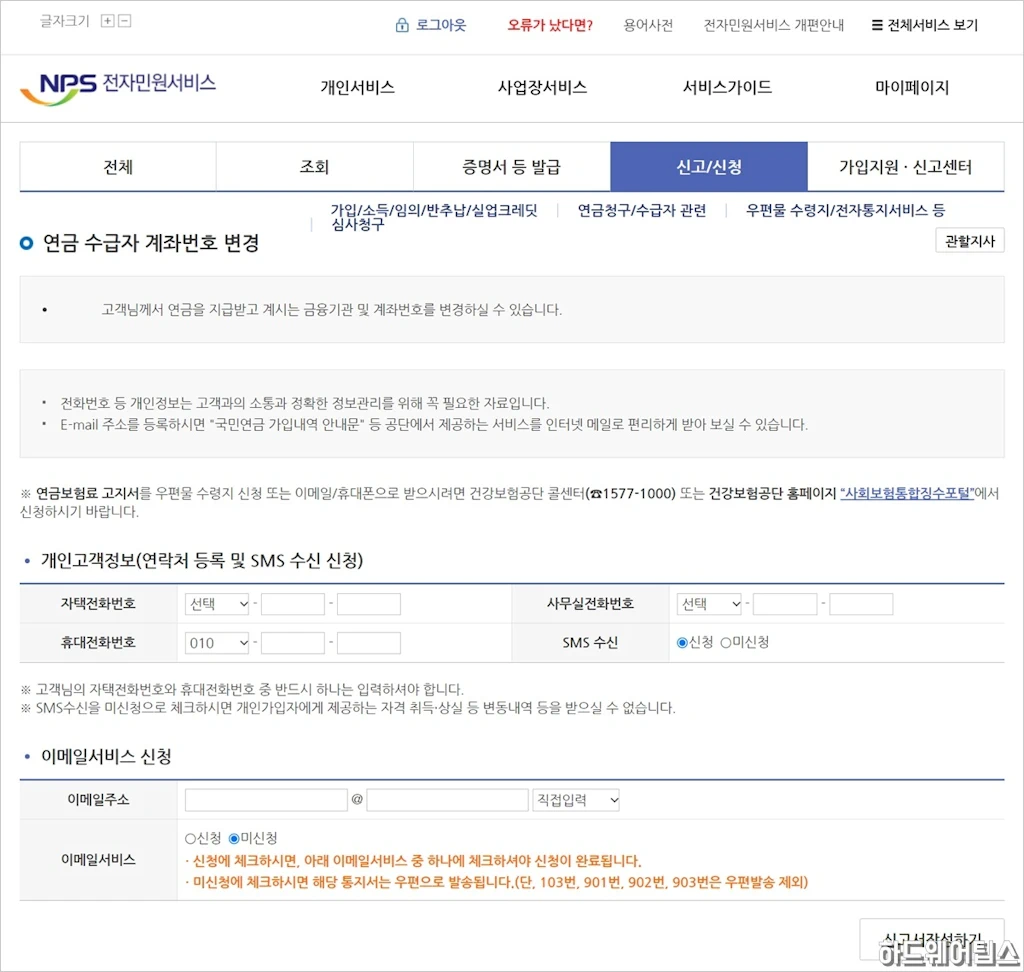Click the 로그아웃 link
Viewport: 1024px width, 972px height.
[x=441, y=25]
